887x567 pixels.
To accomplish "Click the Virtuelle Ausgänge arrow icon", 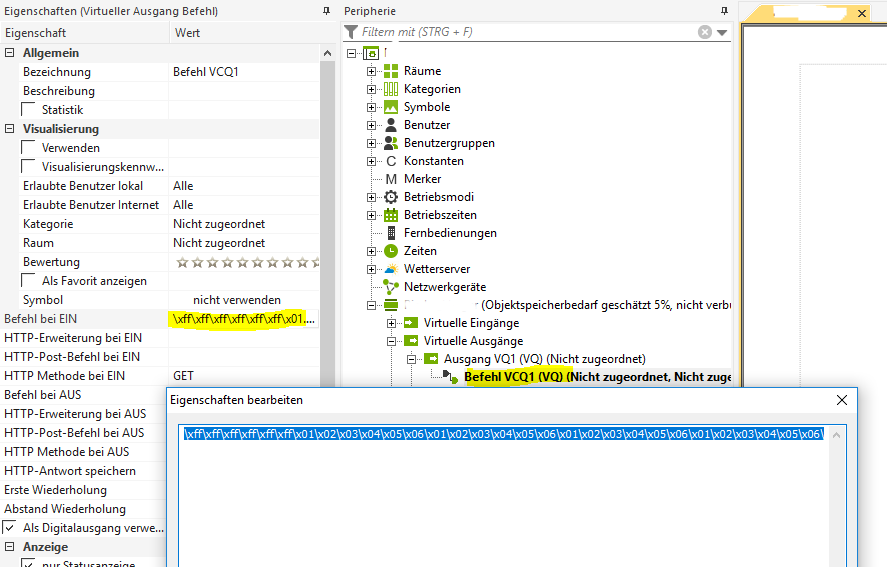I will coord(411,341).
